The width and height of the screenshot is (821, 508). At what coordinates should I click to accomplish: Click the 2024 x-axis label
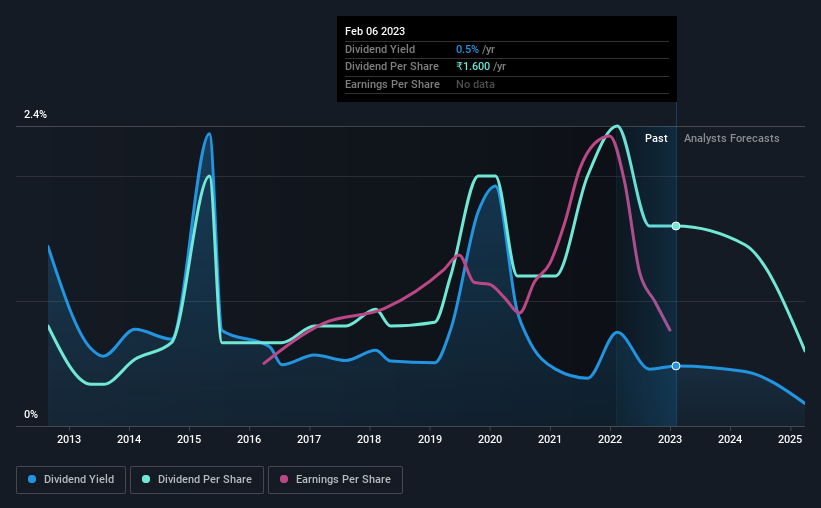730,439
